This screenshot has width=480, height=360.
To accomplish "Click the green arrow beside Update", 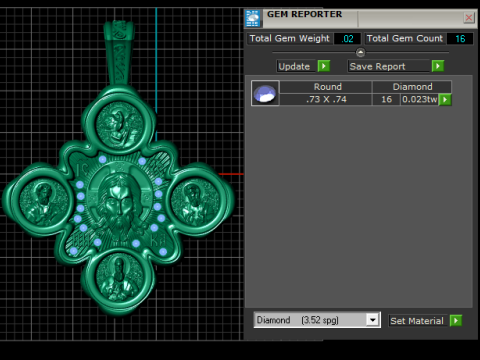I will point(324,66).
